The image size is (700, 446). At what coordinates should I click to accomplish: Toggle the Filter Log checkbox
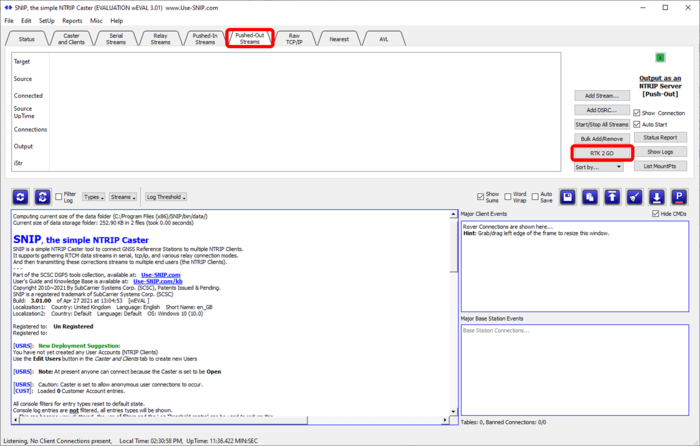pyautogui.click(x=58, y=196)
